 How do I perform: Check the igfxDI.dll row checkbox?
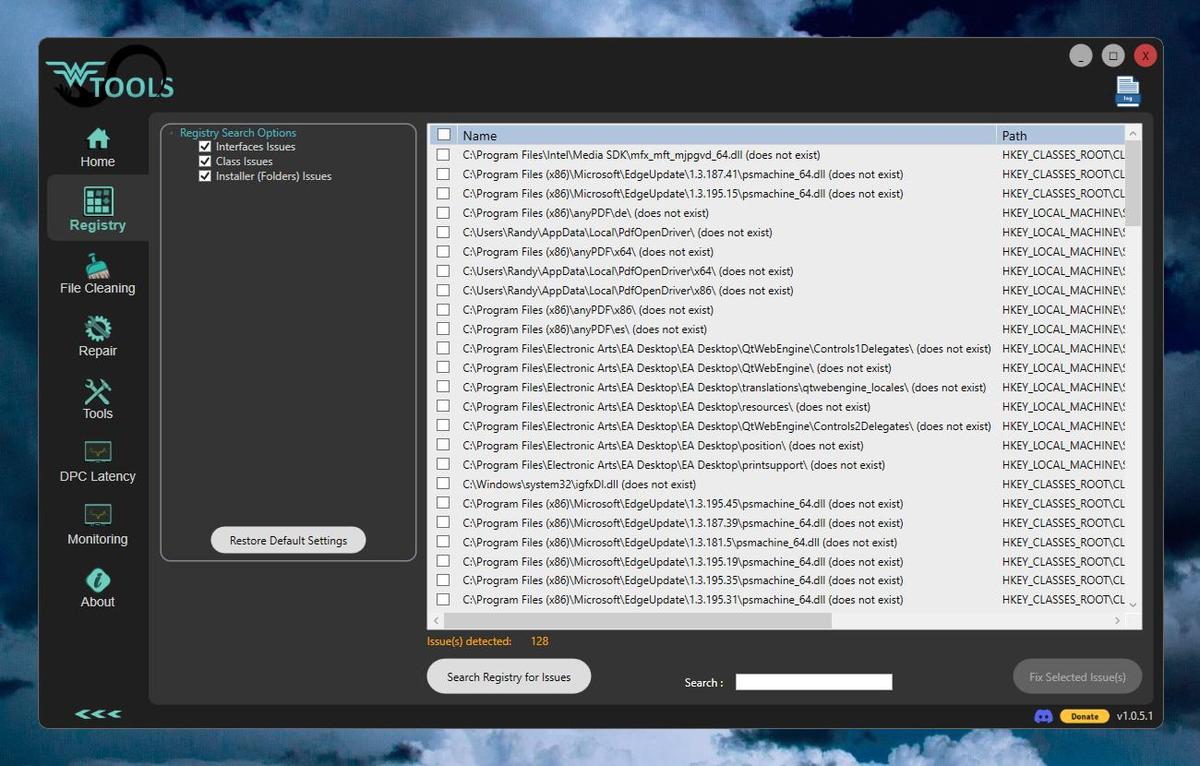click(443, 484)
